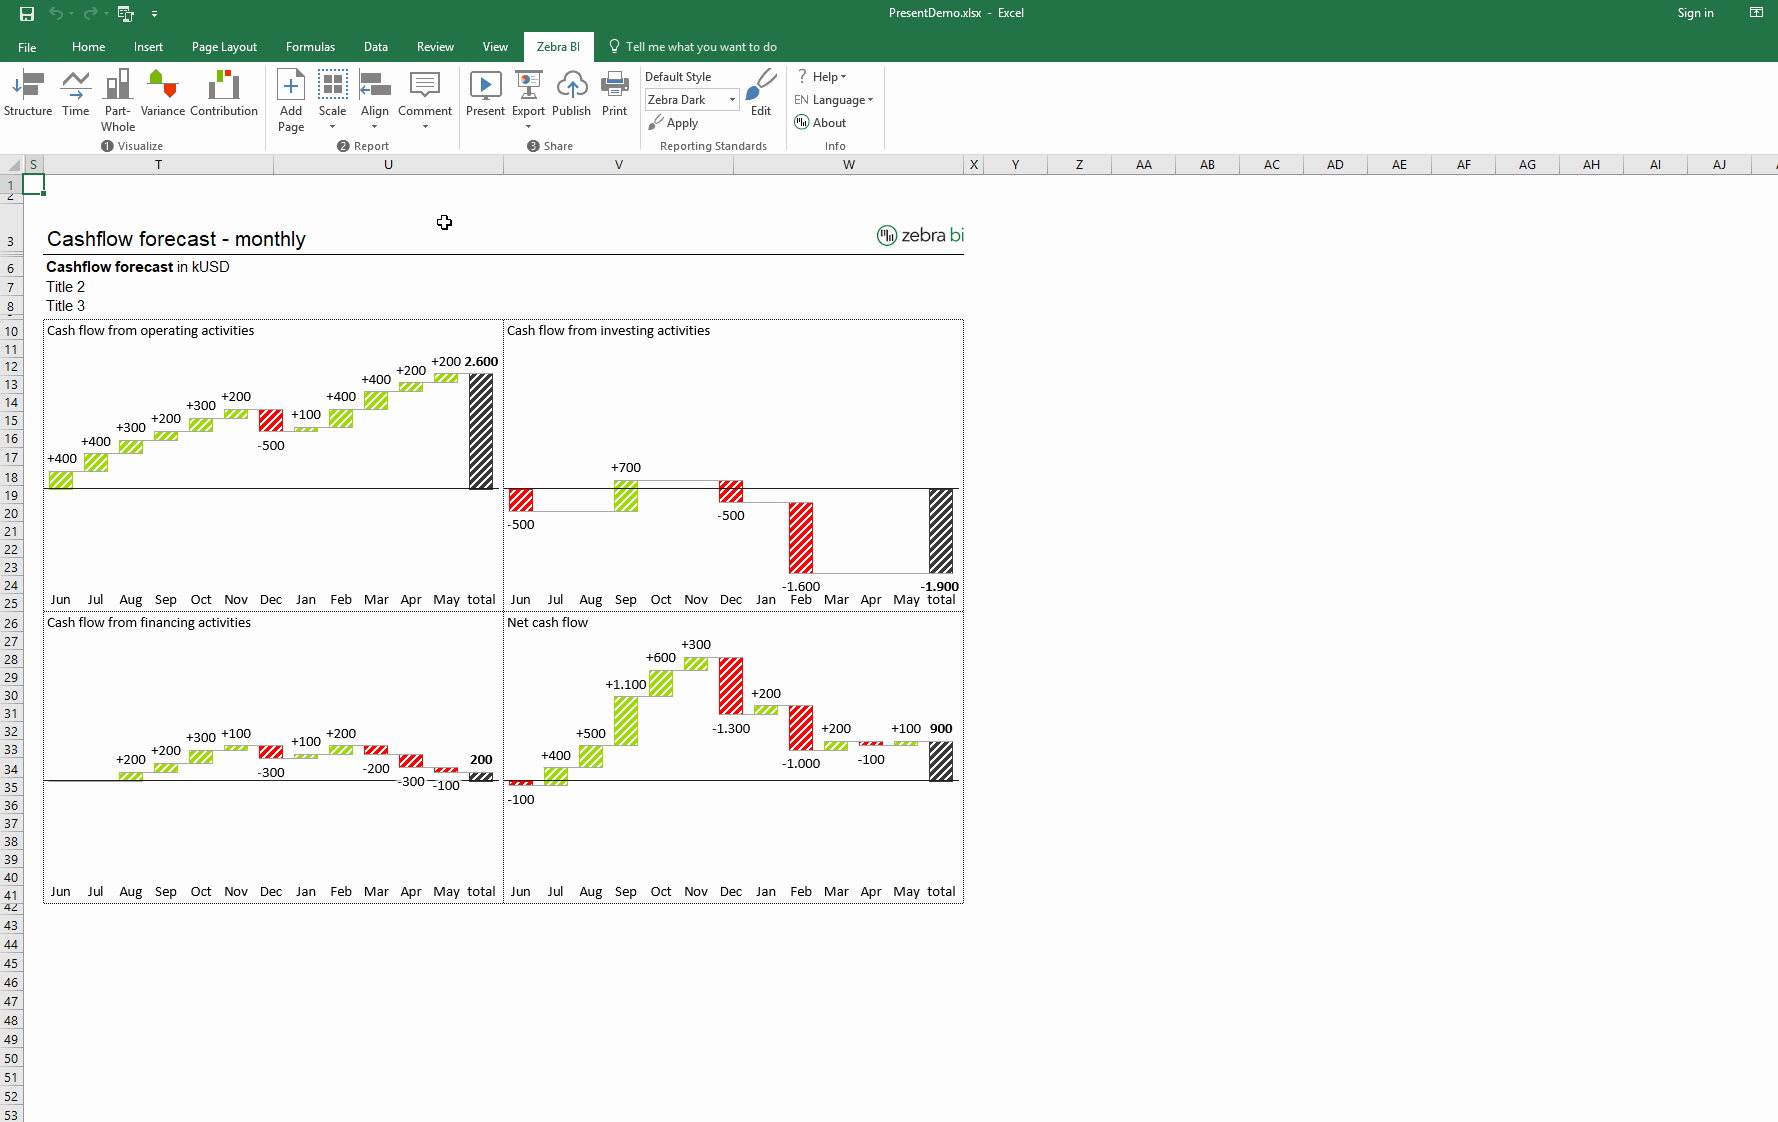Screen dimensions: 1778x1122
Task: Switch to the Home ribbon tab
Action: (88, 46)
